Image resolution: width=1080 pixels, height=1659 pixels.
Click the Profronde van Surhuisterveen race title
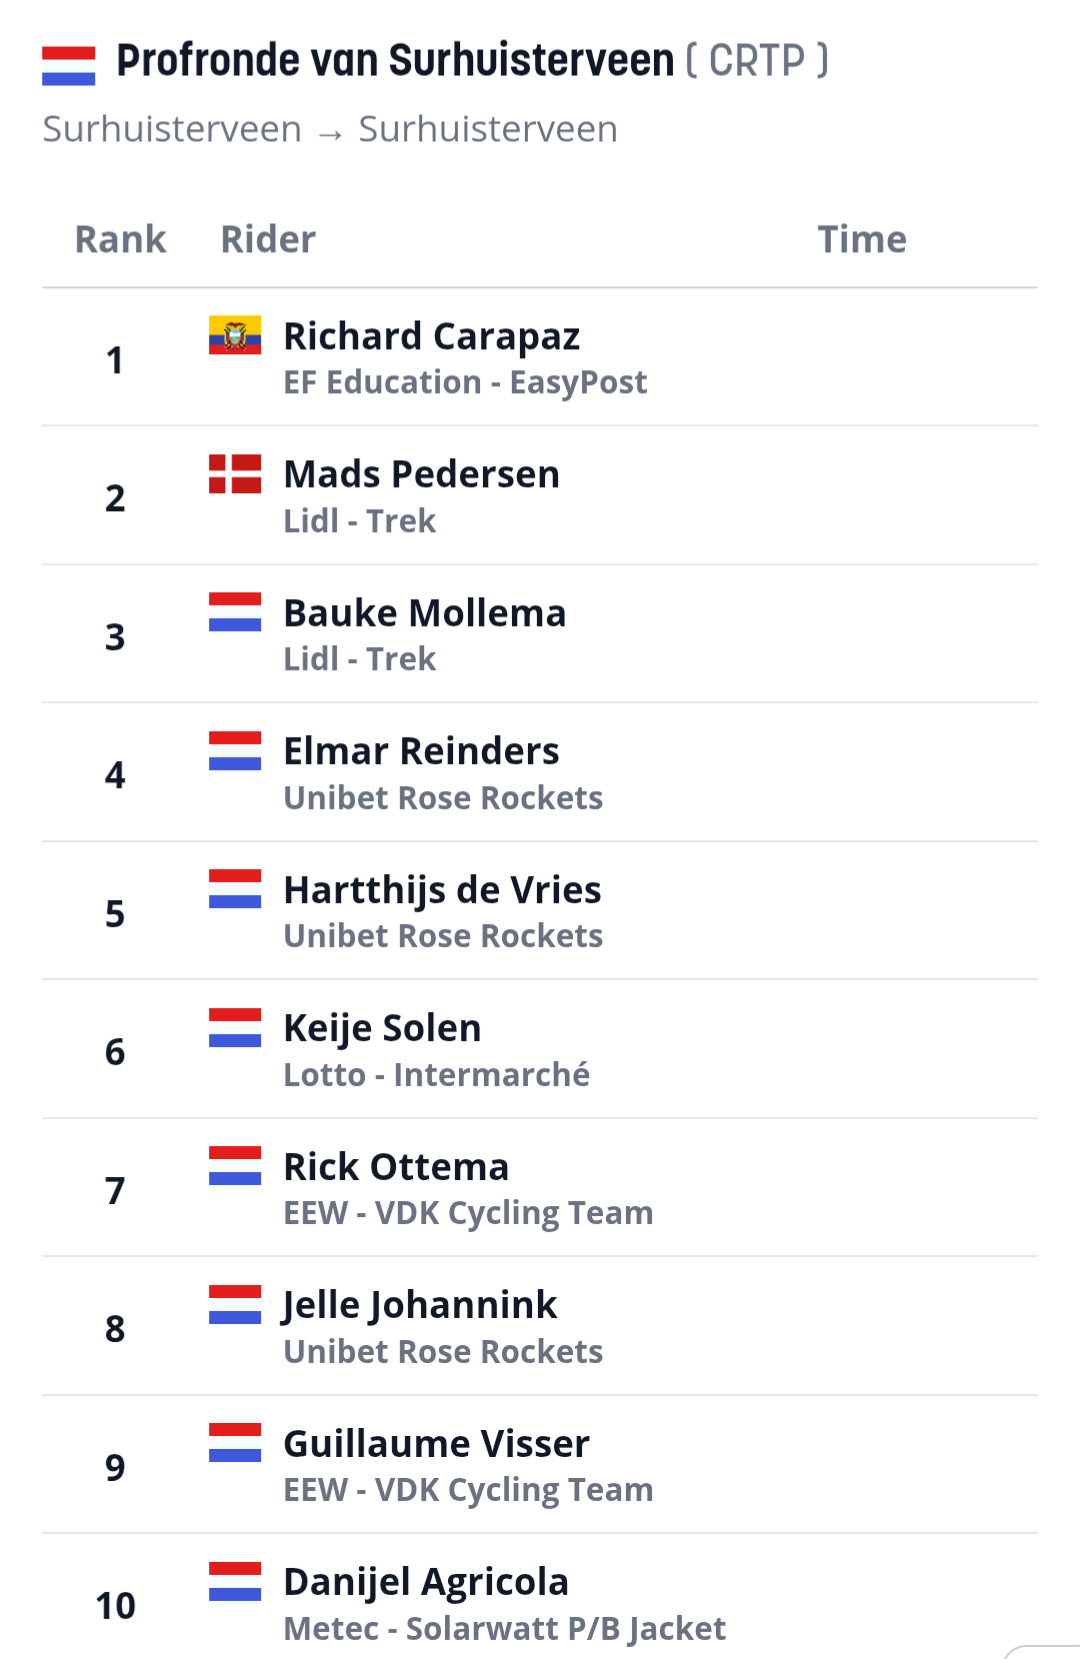coord(396,61)
